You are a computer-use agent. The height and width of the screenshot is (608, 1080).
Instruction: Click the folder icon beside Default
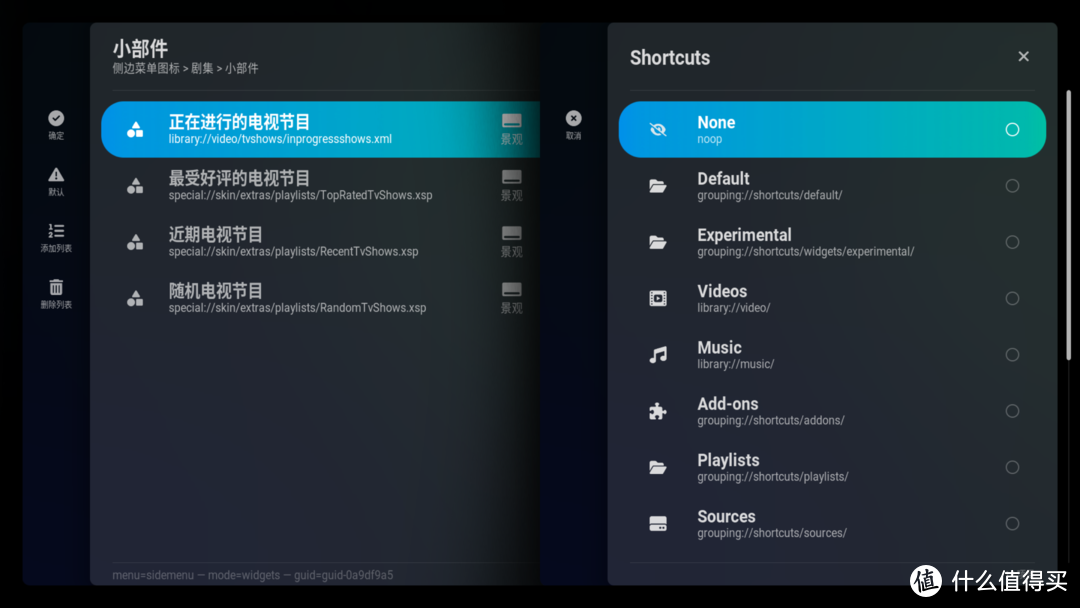pyautogui.click(x=658, y=186)
